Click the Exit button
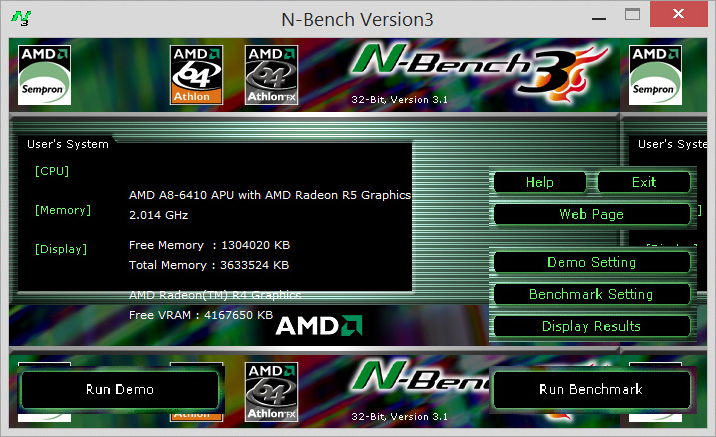The image size is (716, 437). [x=644, y=182]
